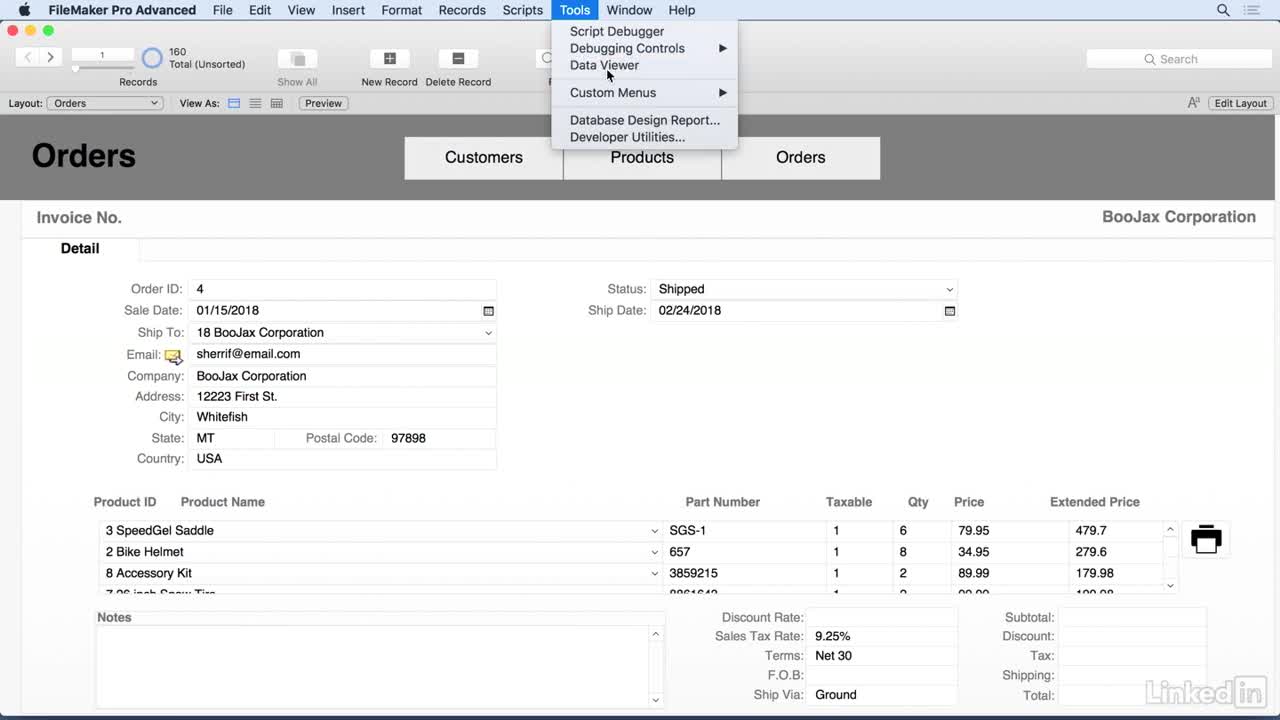Click price 34.95 cell

[1009, 552]
